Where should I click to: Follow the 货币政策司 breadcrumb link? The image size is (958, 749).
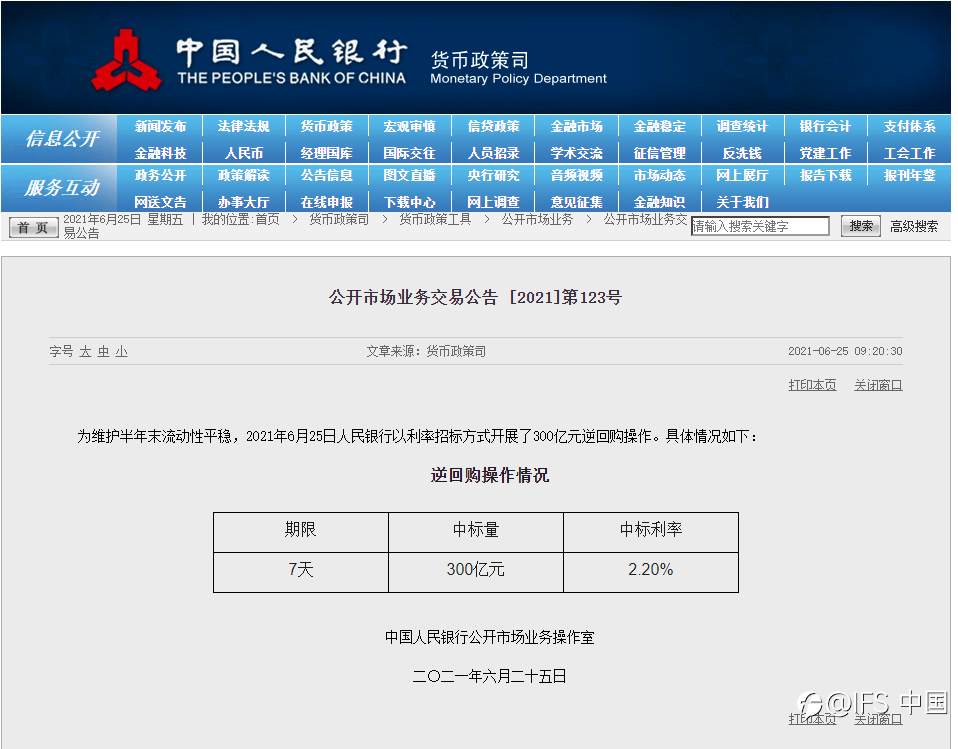pos(339,219)
